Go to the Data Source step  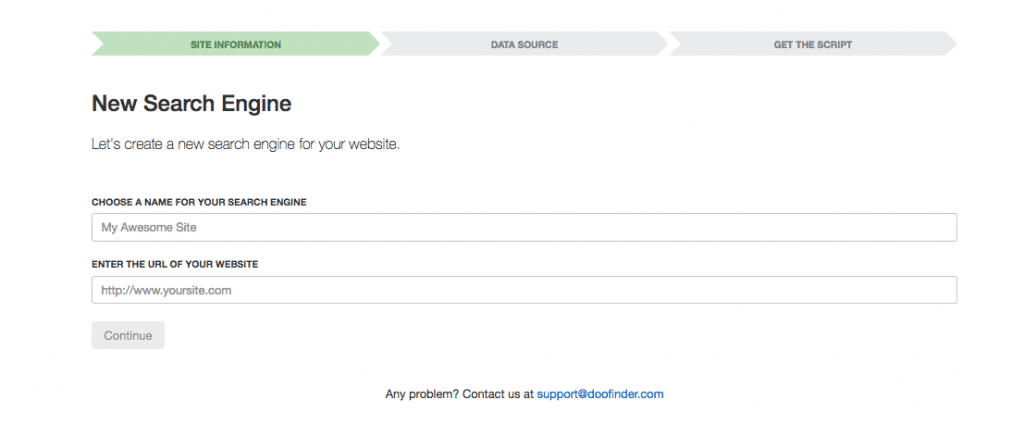(524, 44)
